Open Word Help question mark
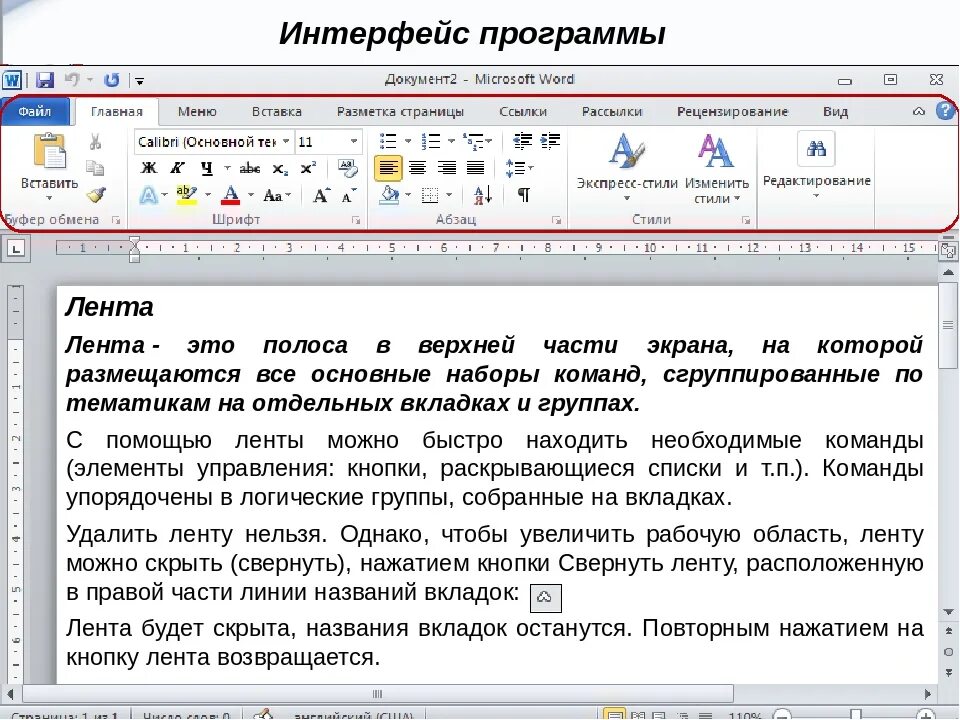Viewport: 960px width, 720px height. click(945, 111)
